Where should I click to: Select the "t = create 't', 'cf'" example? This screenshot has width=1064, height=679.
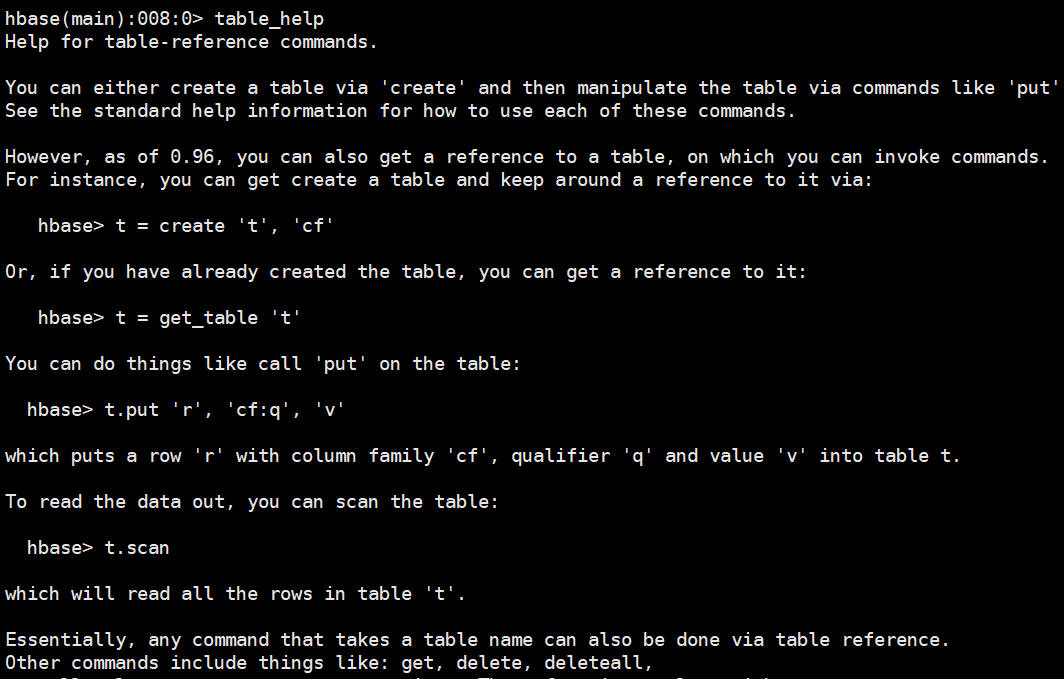click(x=224, y=226)
